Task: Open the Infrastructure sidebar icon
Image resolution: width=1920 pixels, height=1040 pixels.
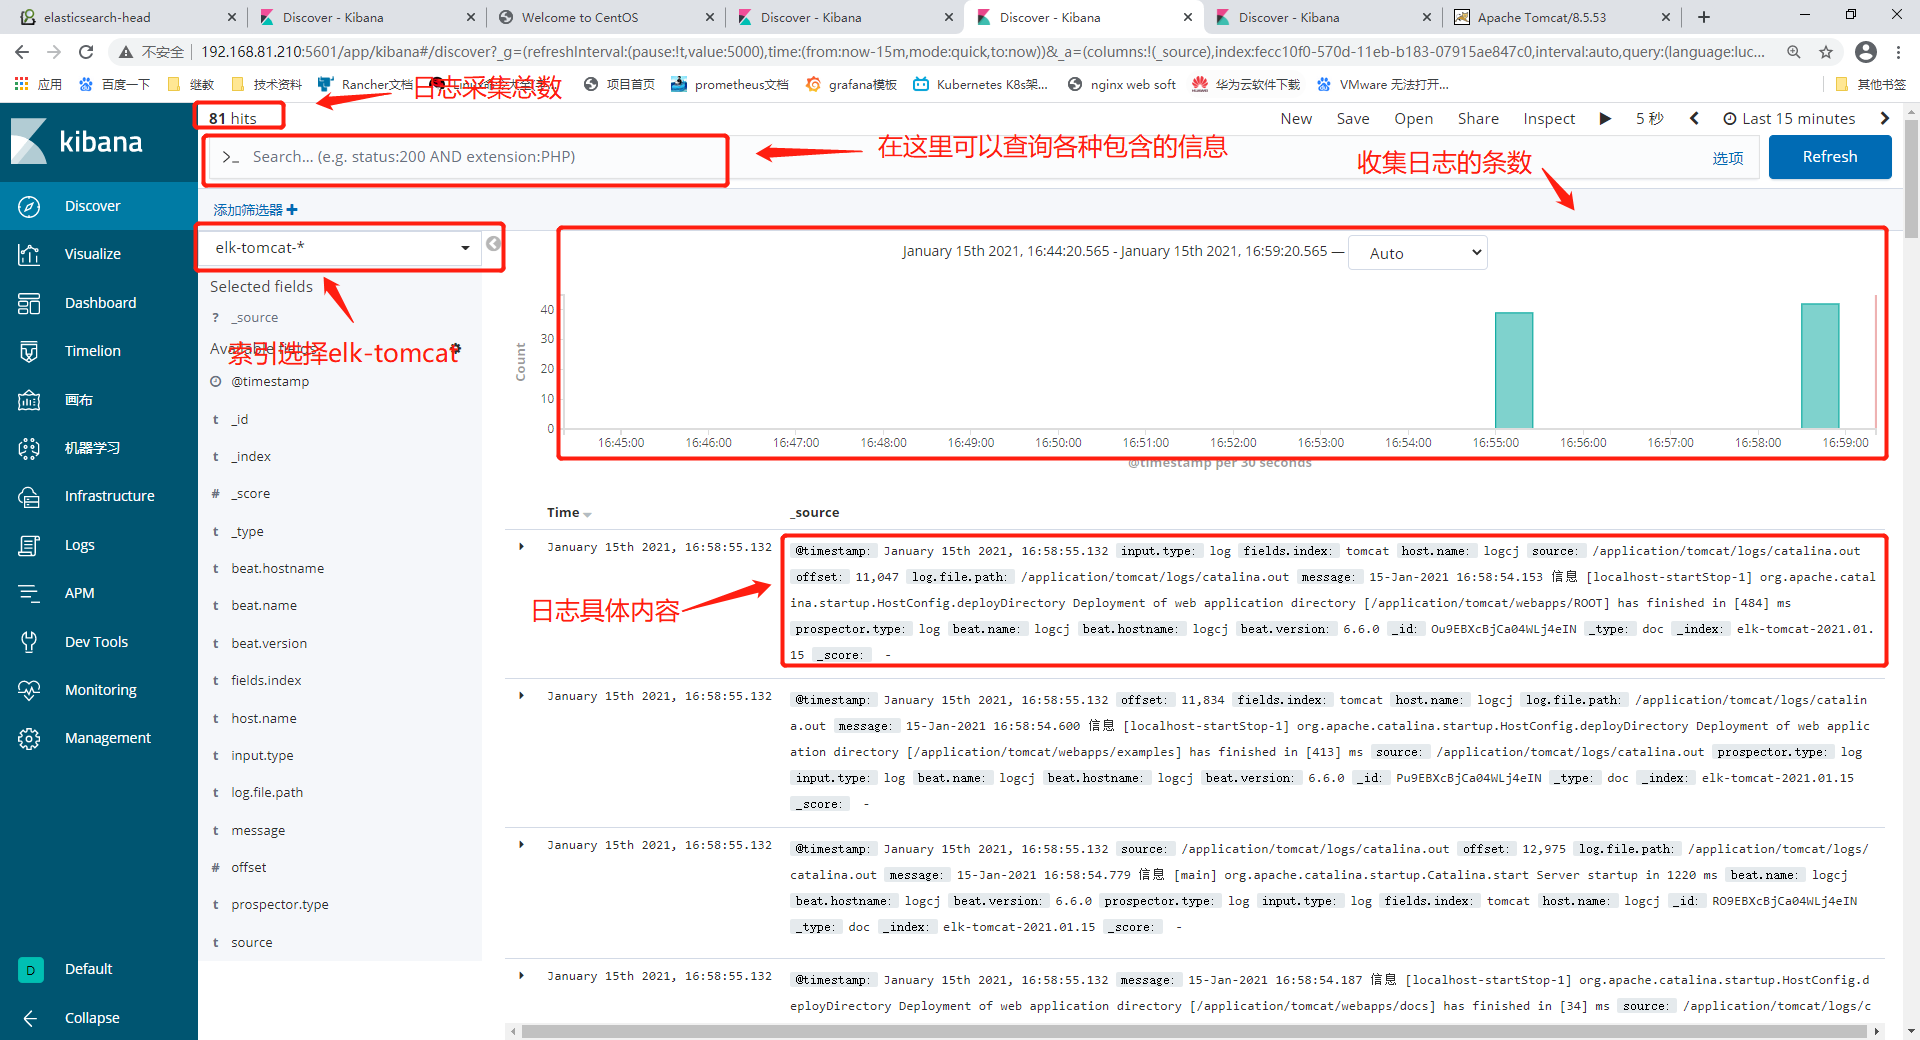Action: 28,495
